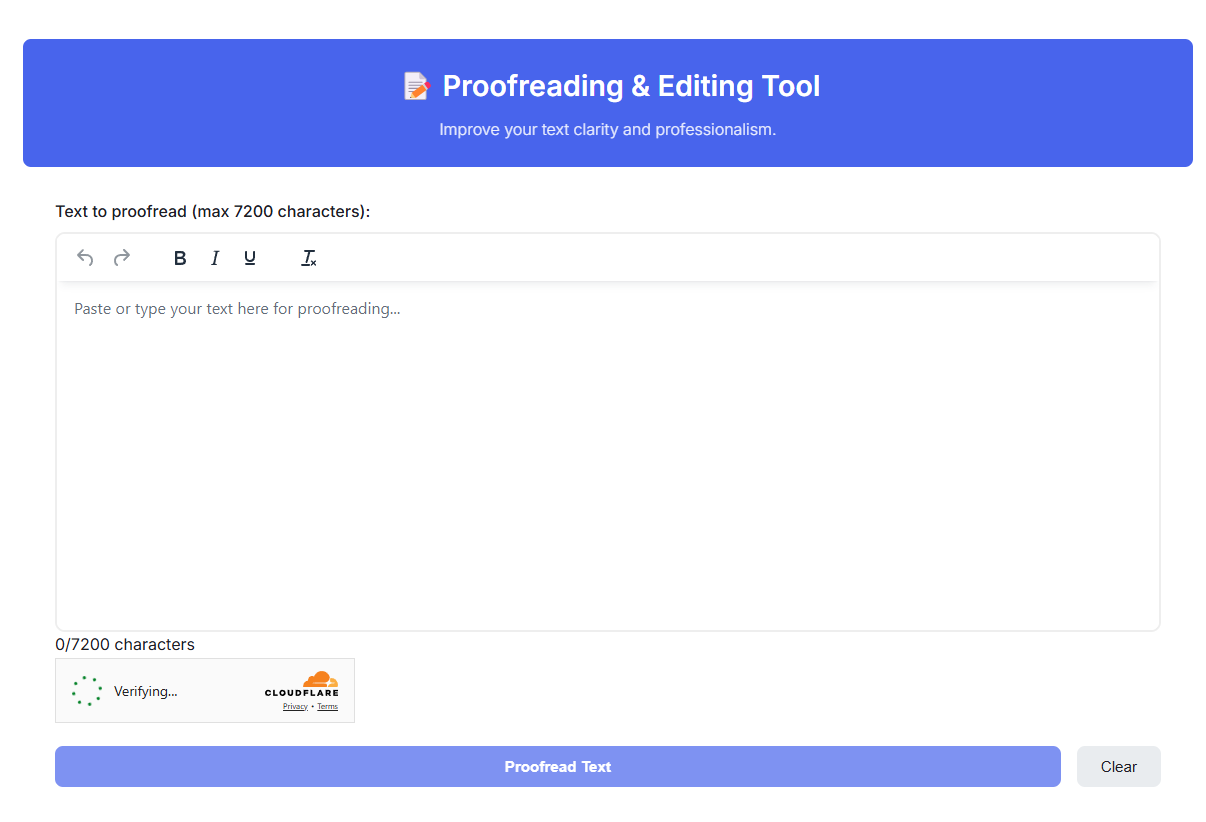1206x822 pixels.
Task: Clear text formatting with Tx icon
Action: tap(309, 258)
